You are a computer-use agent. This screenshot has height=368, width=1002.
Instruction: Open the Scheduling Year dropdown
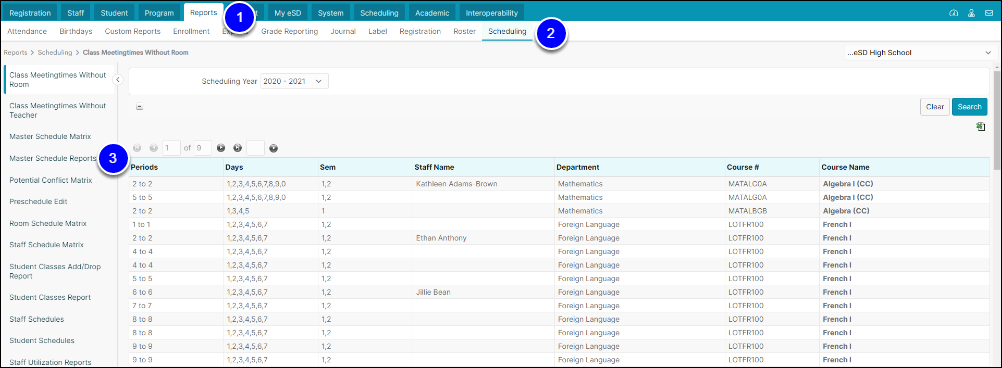pyautogui.click(x=295, y=81)
